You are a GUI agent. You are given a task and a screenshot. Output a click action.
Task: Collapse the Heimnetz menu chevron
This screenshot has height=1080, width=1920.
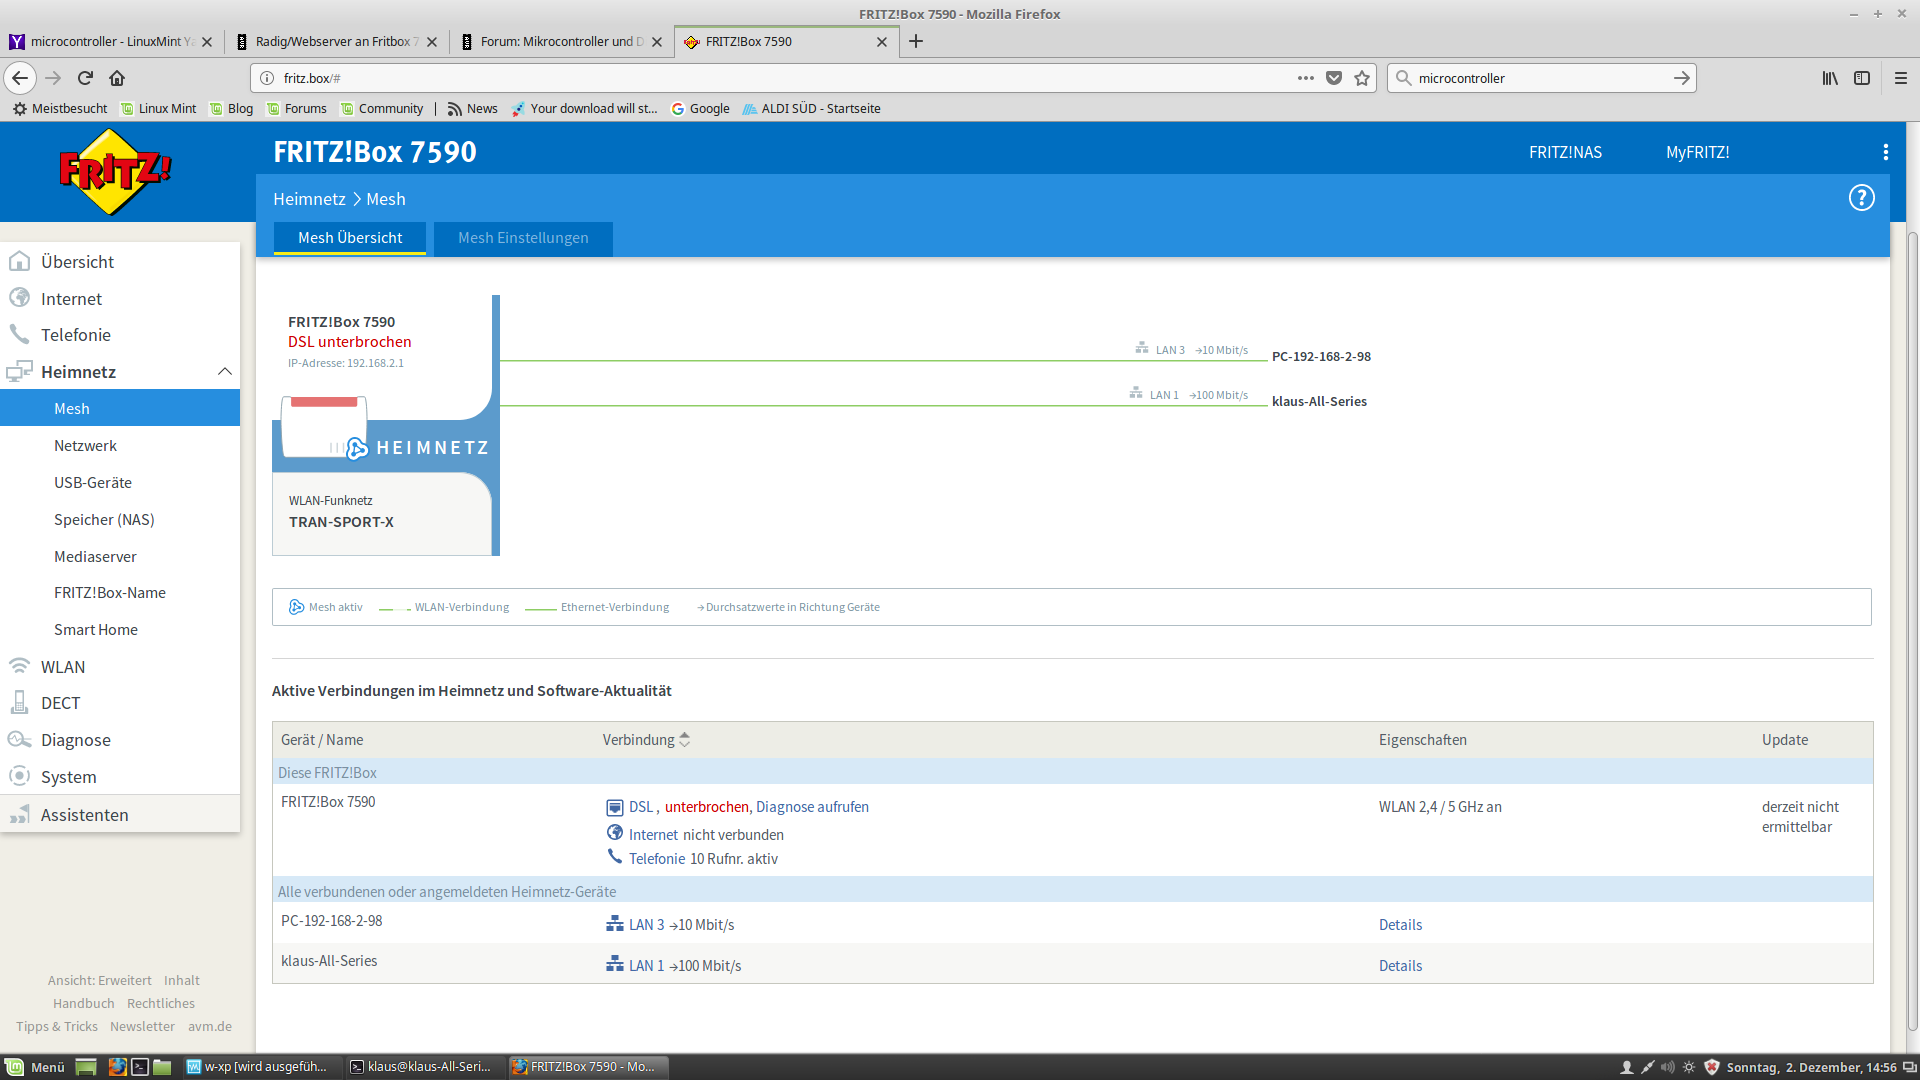[x=224, y=372]
